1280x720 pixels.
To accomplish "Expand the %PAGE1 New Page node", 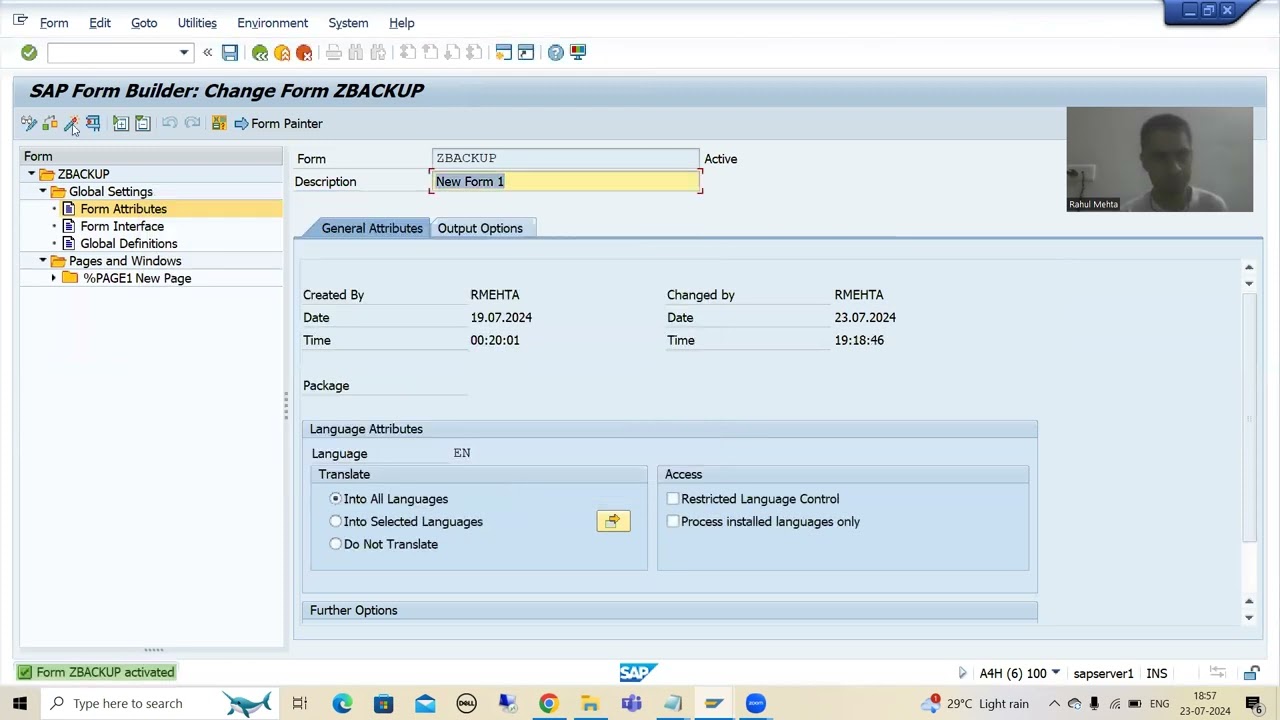I will 54,278.
